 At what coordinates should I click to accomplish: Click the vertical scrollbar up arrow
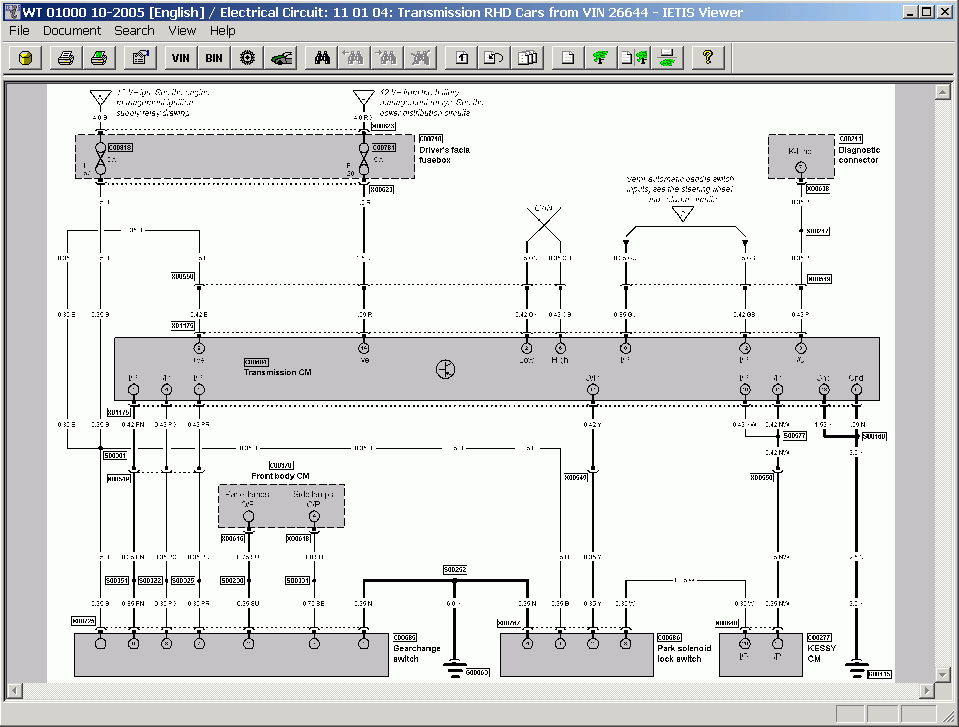(941, 92)
